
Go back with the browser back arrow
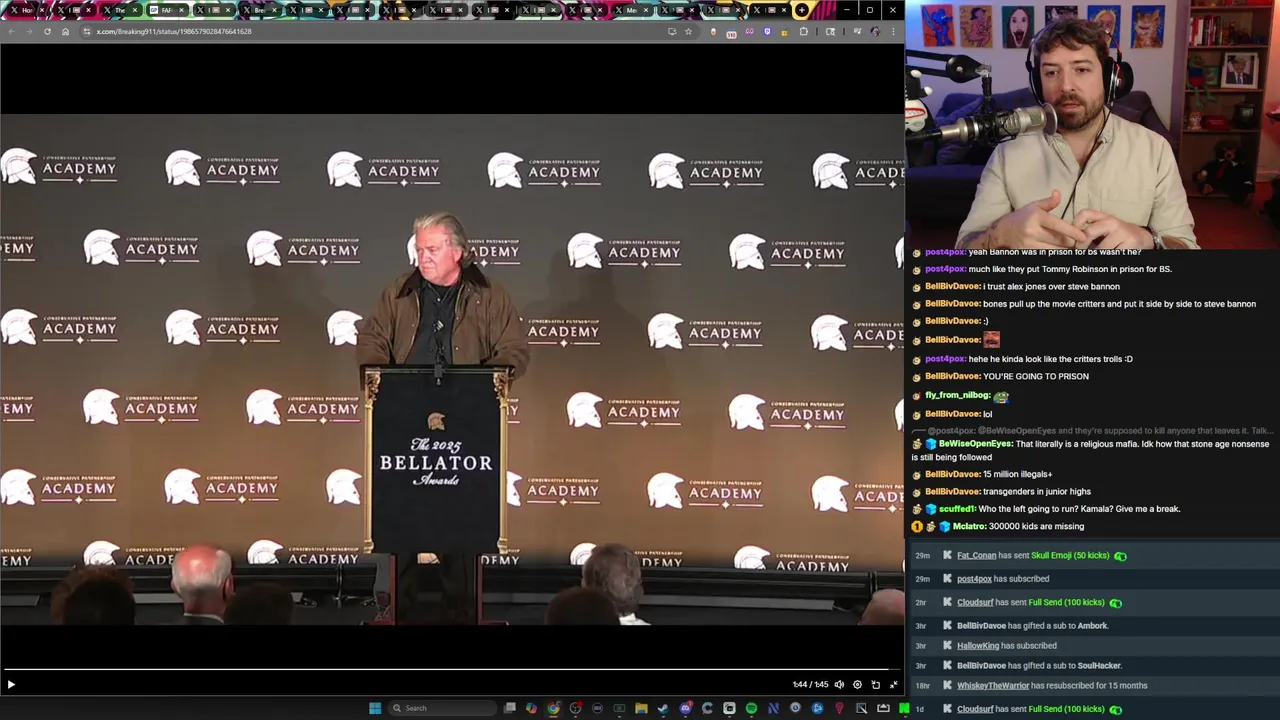pyautogui.click(x=12, y=31)
